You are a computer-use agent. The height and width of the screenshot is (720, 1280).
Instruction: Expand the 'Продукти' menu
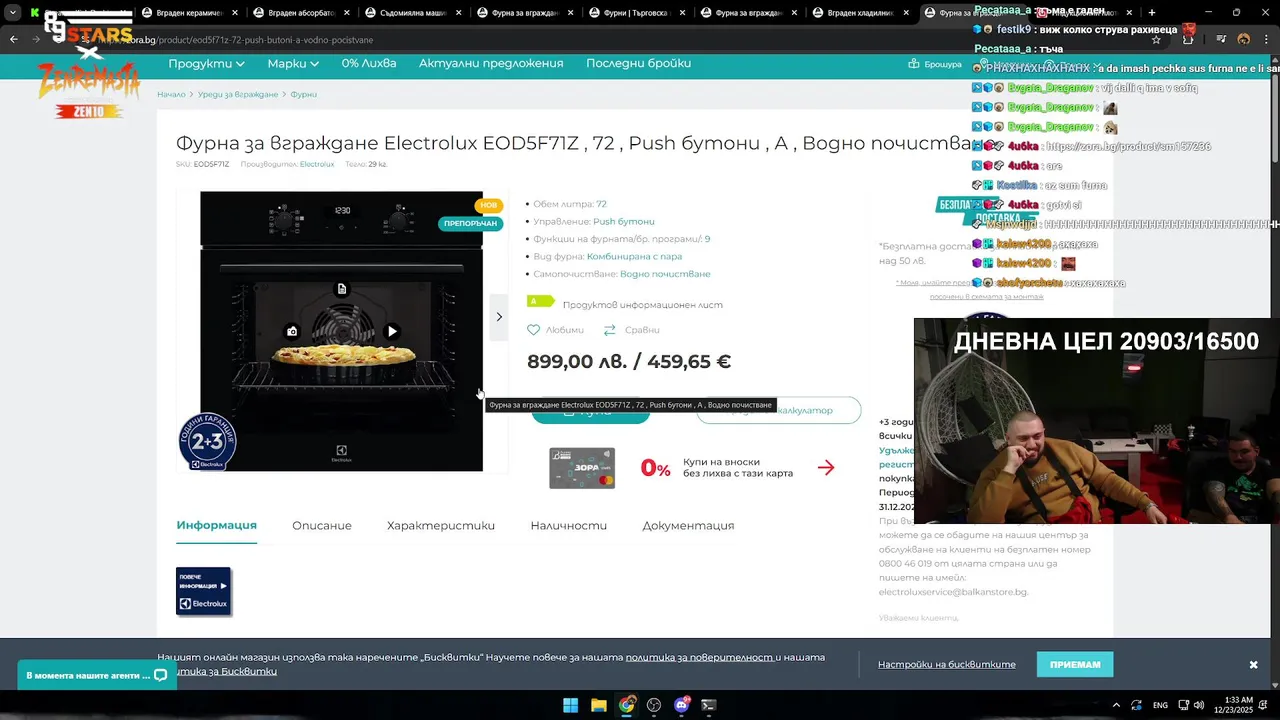pyautogui.click(x=206, y=63)
